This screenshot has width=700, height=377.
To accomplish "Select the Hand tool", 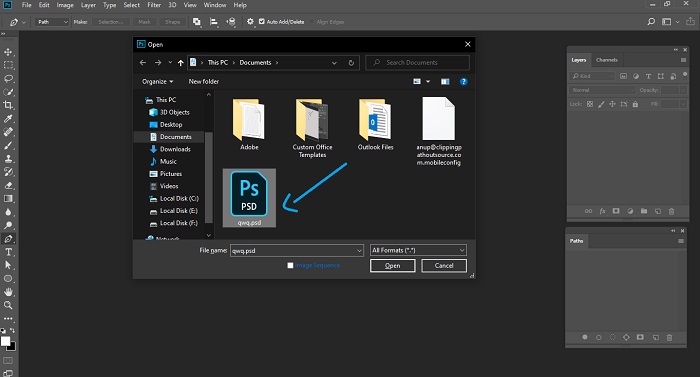I will click(8, 292).
